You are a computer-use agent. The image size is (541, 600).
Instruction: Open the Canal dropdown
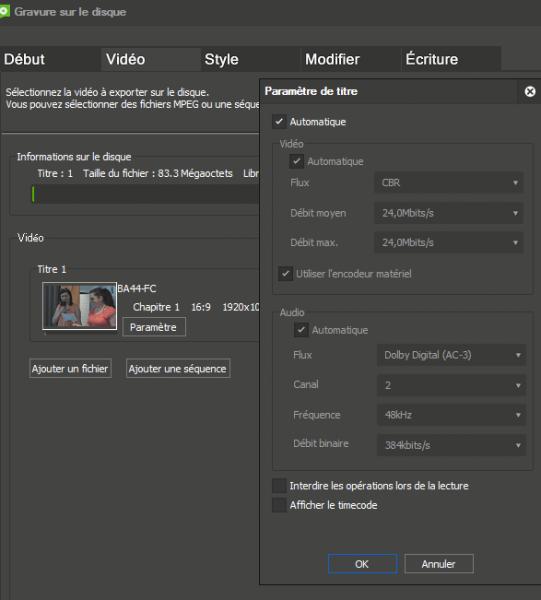(x=451, y=385)
